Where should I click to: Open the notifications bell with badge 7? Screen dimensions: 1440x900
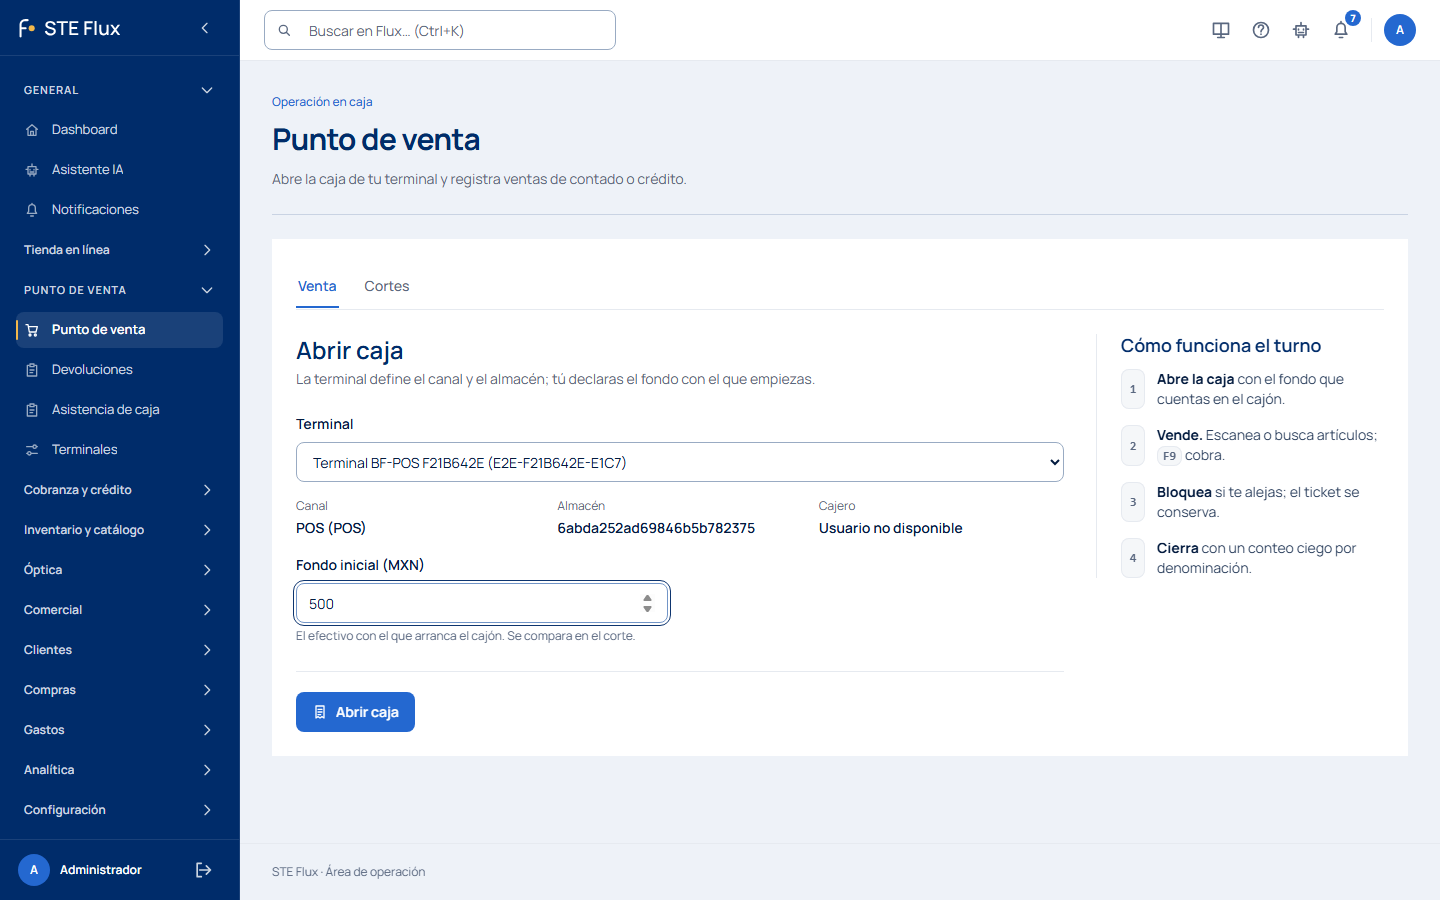pyautogui.click(x=1341, y=30)
